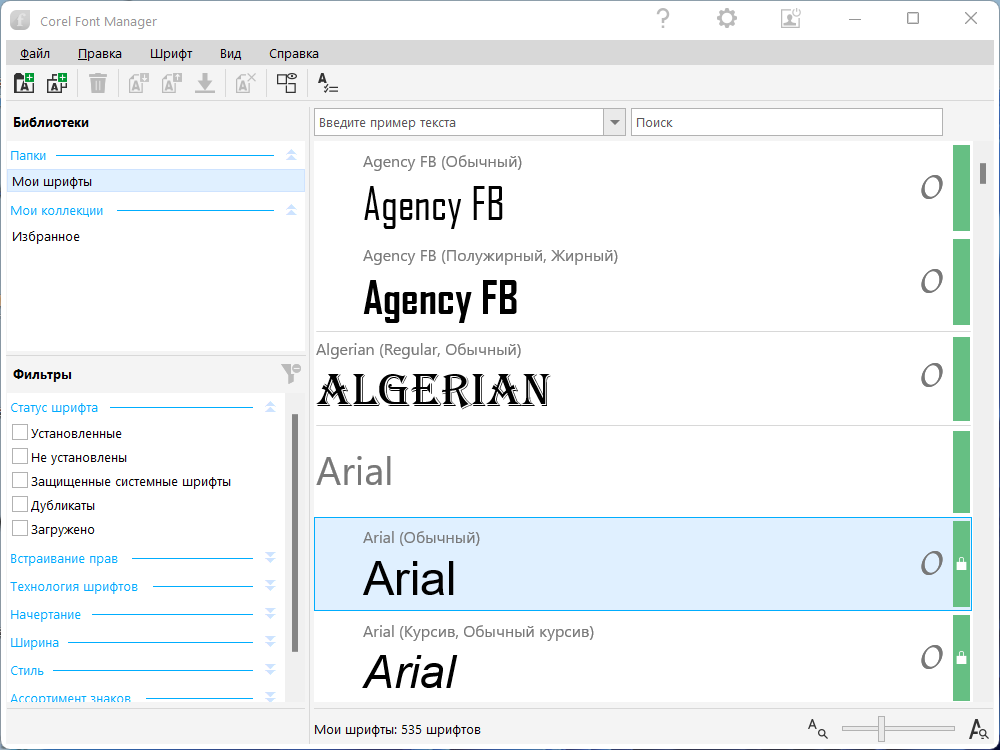Check the Загружено filter
The height and width of the screenshot is (750, 1000).
click(20, 529)
